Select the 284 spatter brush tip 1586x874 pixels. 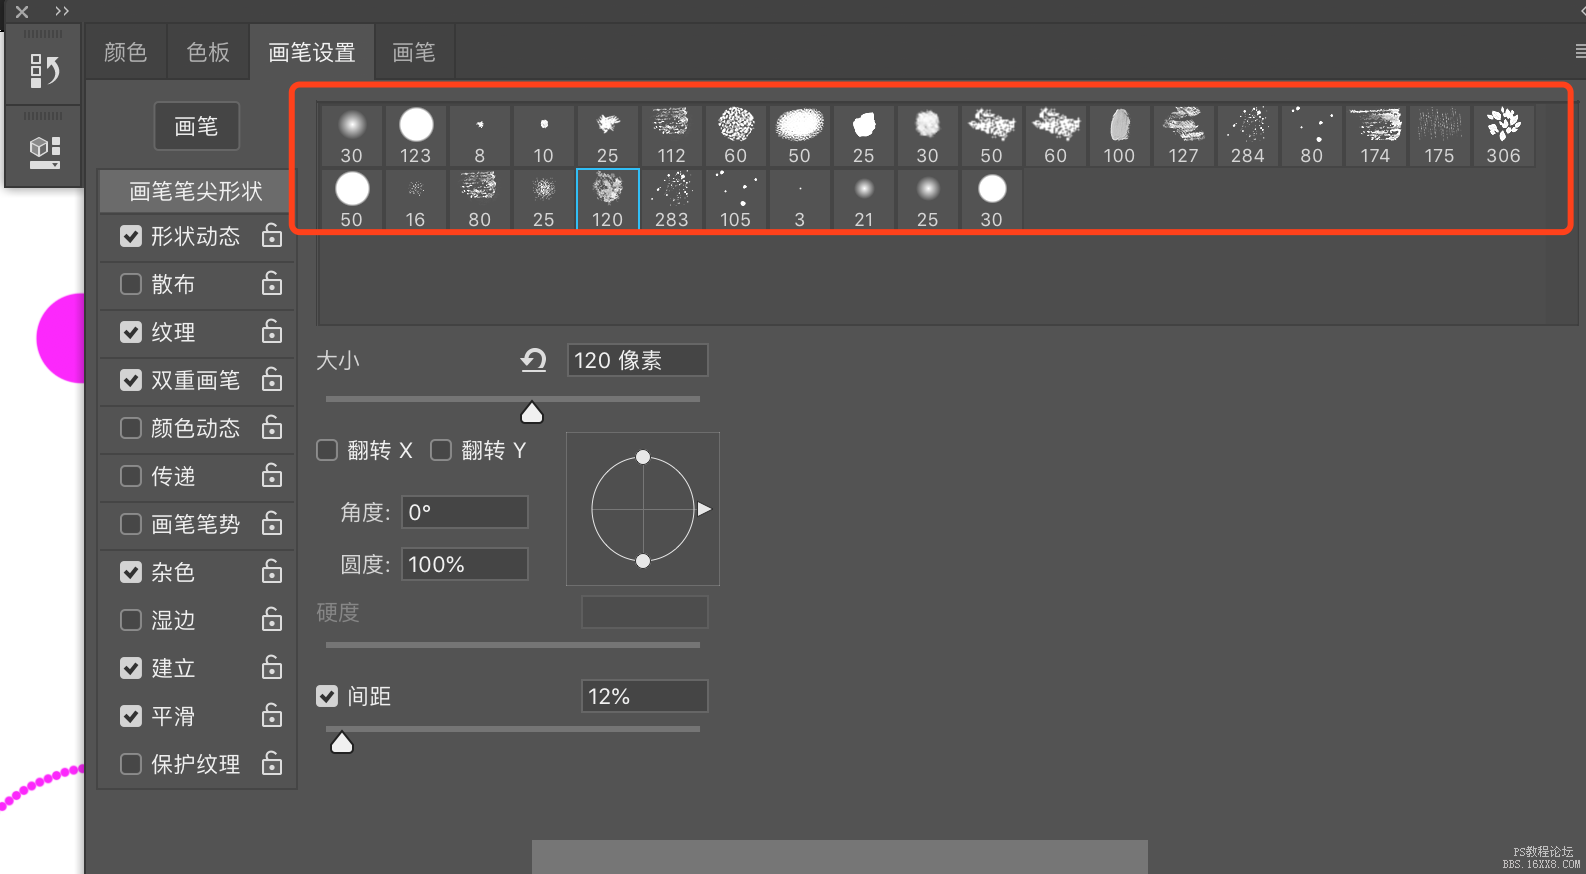tap(1248, 136)
